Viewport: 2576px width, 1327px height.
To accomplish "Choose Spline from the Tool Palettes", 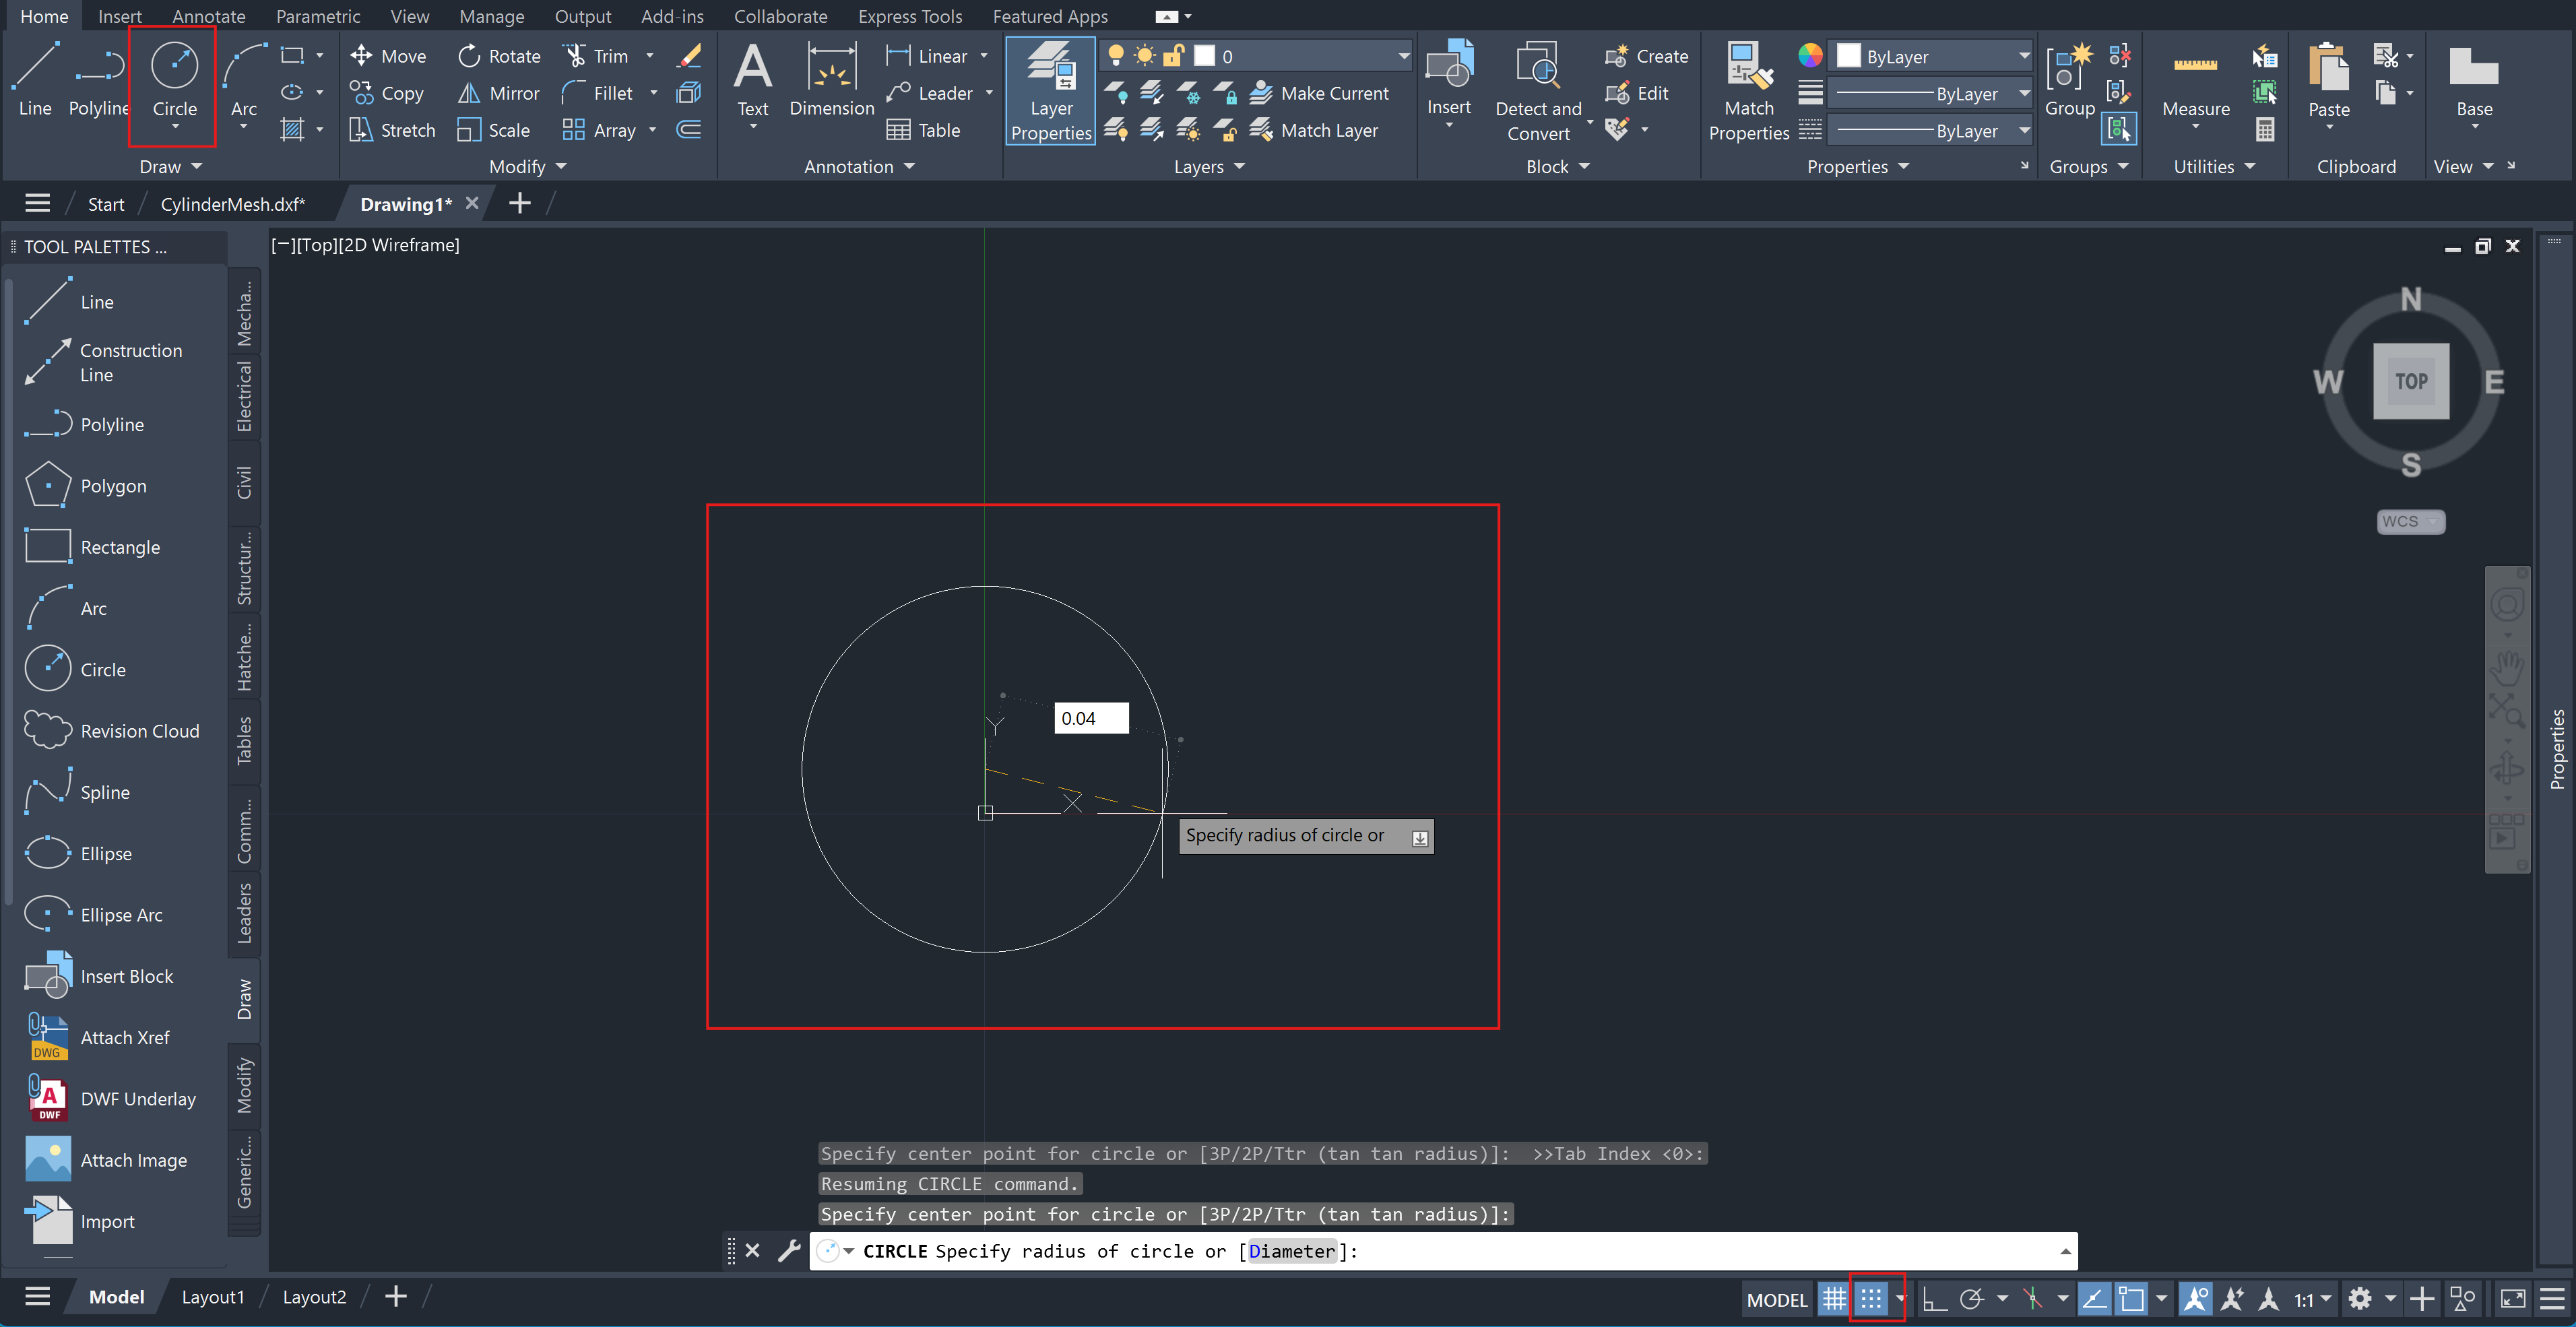I will (x=78, y=792).
